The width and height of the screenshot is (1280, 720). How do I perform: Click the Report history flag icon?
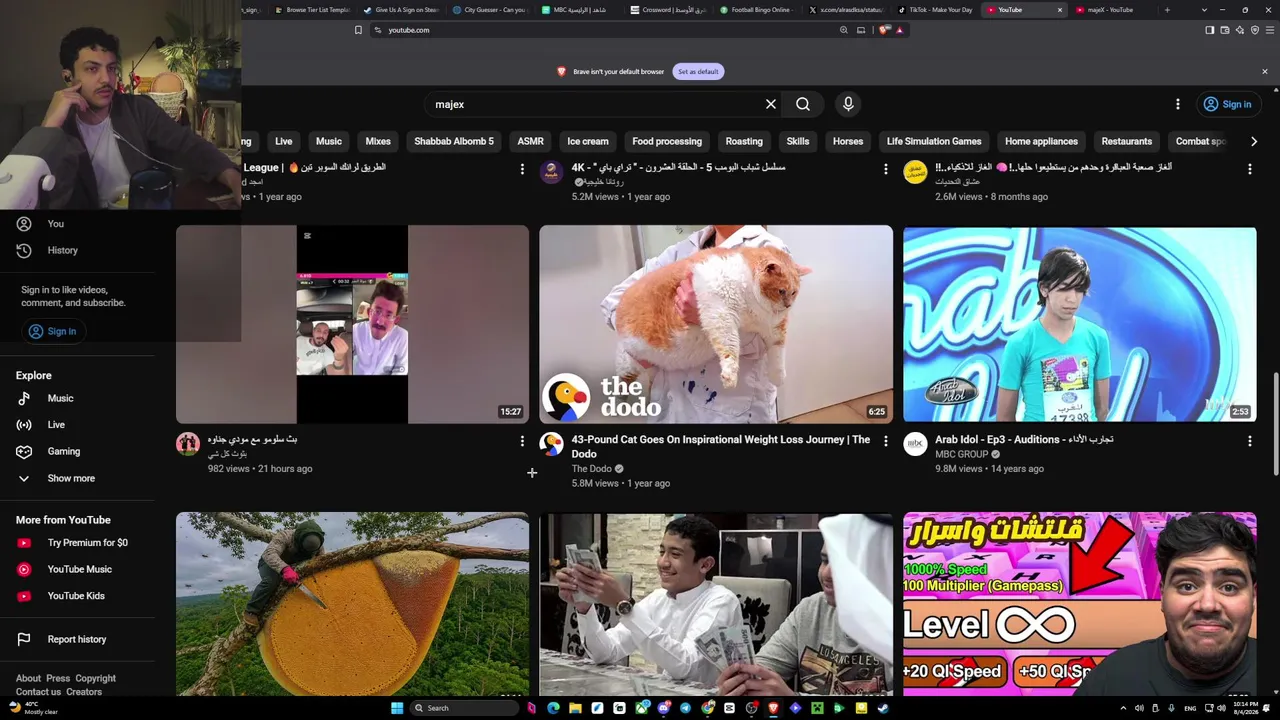(24, 639)
